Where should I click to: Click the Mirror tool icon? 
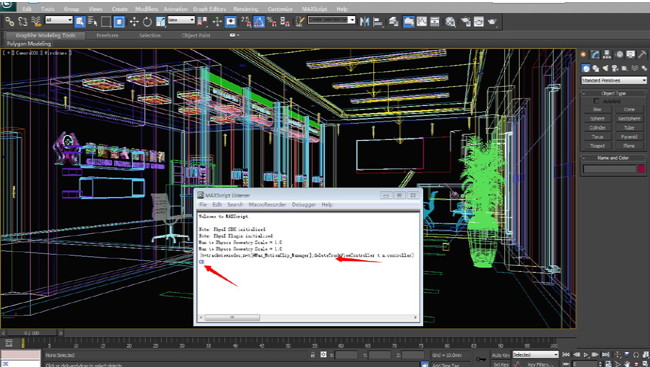click(x=364, y=22)
